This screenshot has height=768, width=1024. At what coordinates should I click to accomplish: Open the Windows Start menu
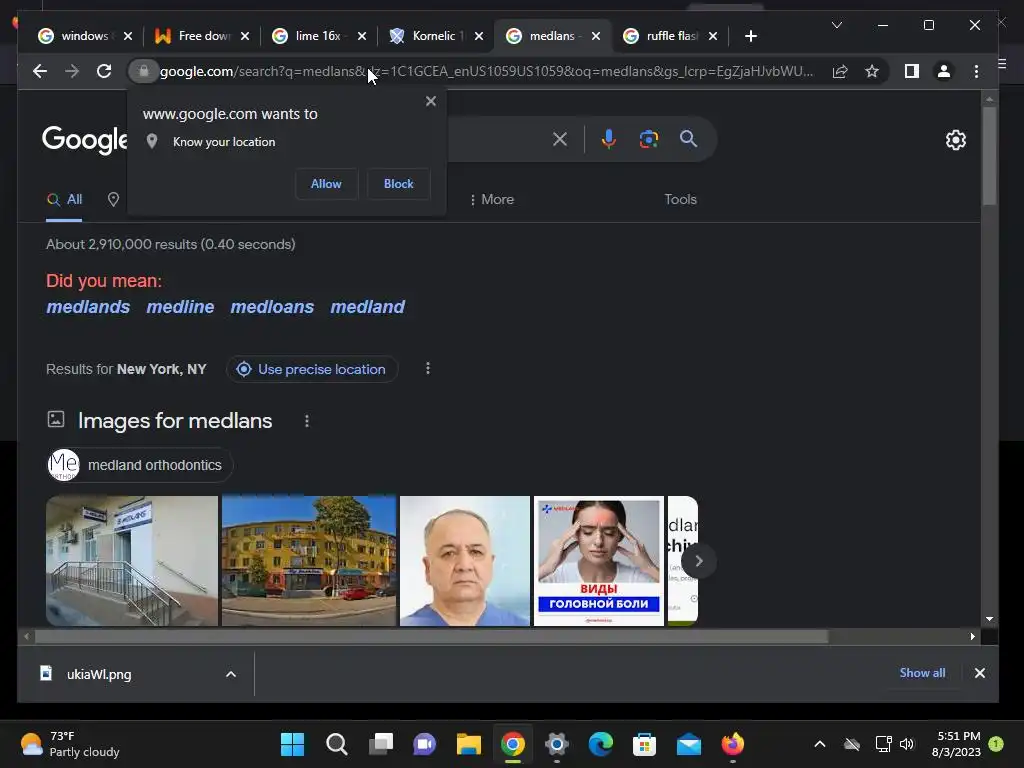tap(293, 744)
